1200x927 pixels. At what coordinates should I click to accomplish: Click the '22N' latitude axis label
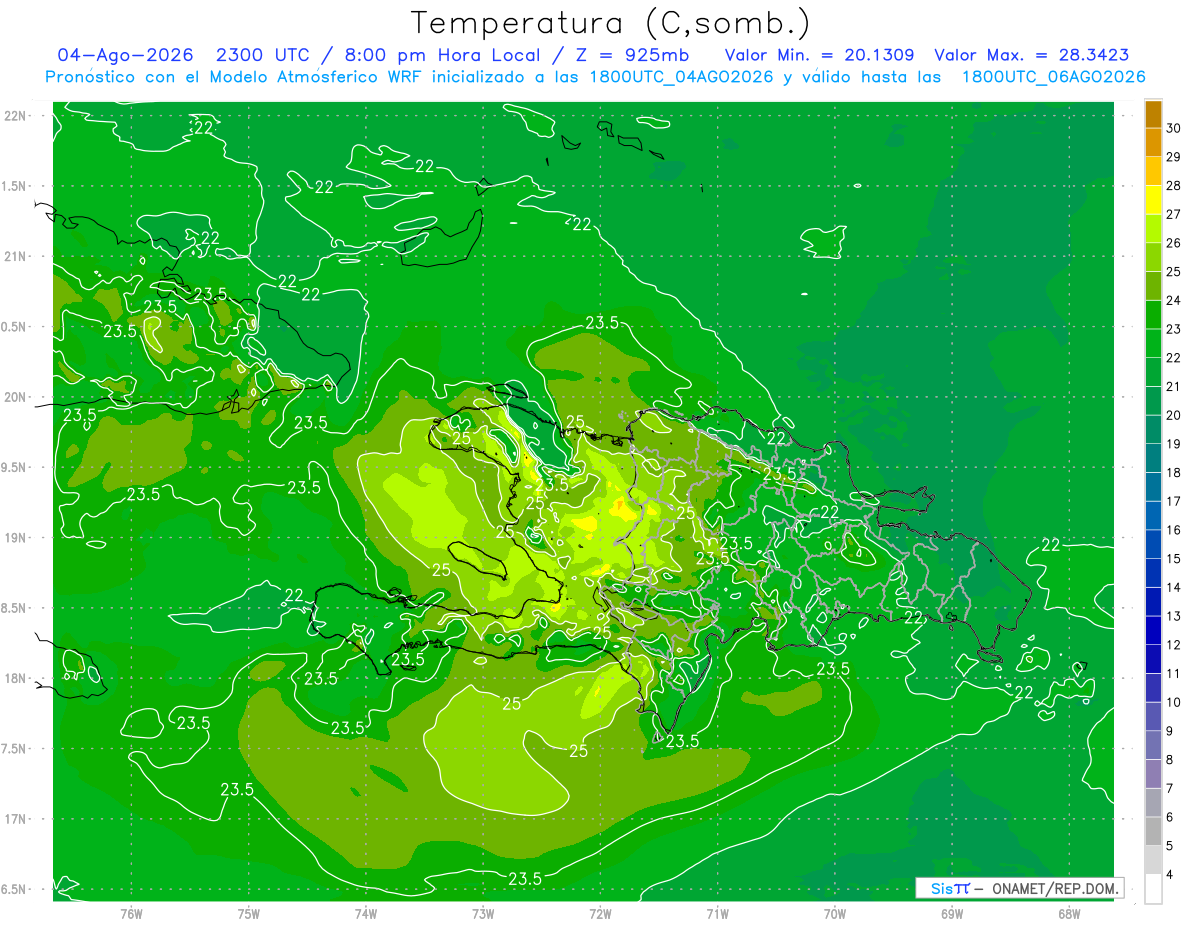(17, 115)
